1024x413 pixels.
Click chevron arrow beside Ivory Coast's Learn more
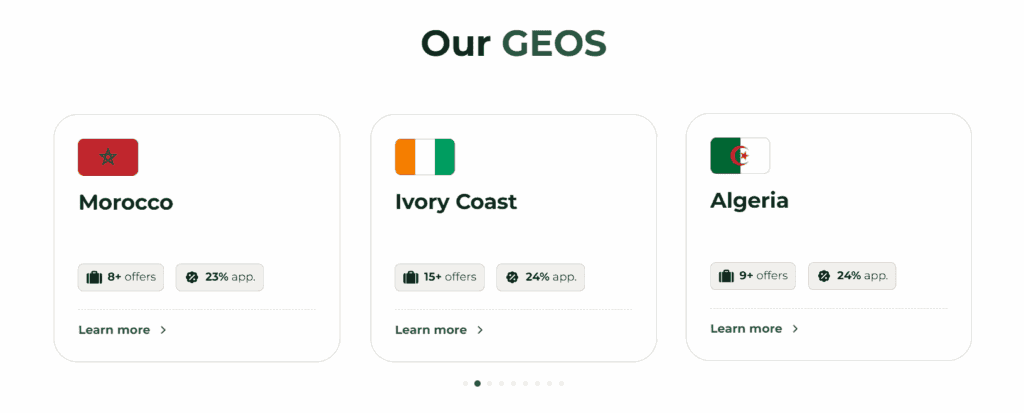pos(480,330)
